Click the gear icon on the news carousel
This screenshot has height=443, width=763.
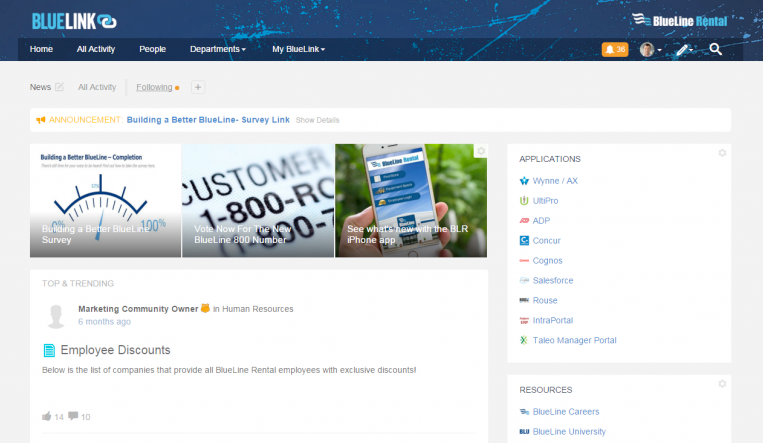tap(481, 151)
